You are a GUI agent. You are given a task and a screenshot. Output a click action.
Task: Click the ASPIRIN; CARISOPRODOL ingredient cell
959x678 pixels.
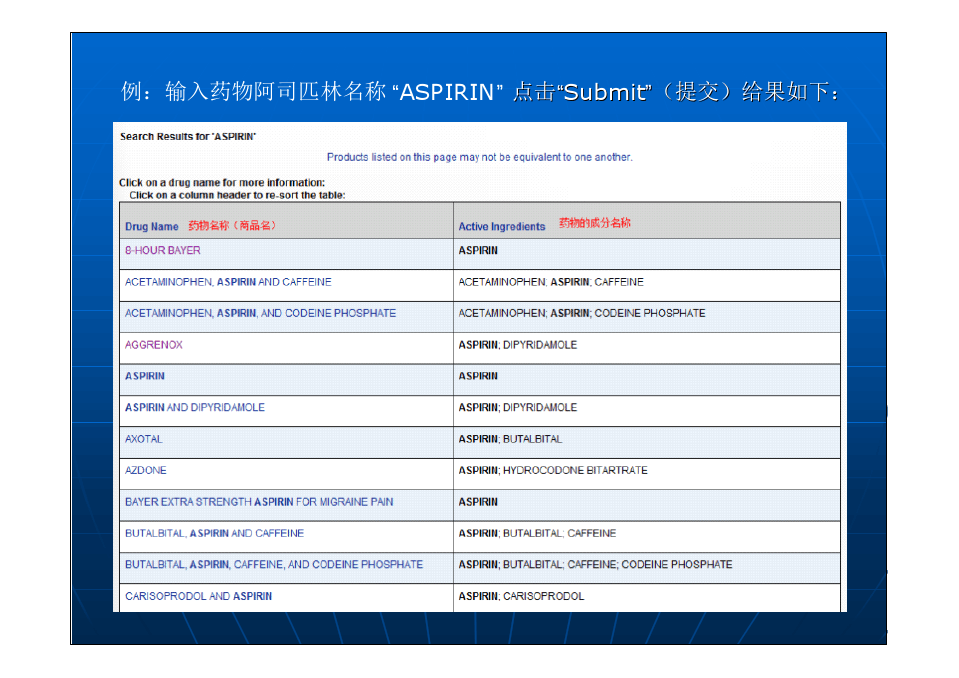521,597
